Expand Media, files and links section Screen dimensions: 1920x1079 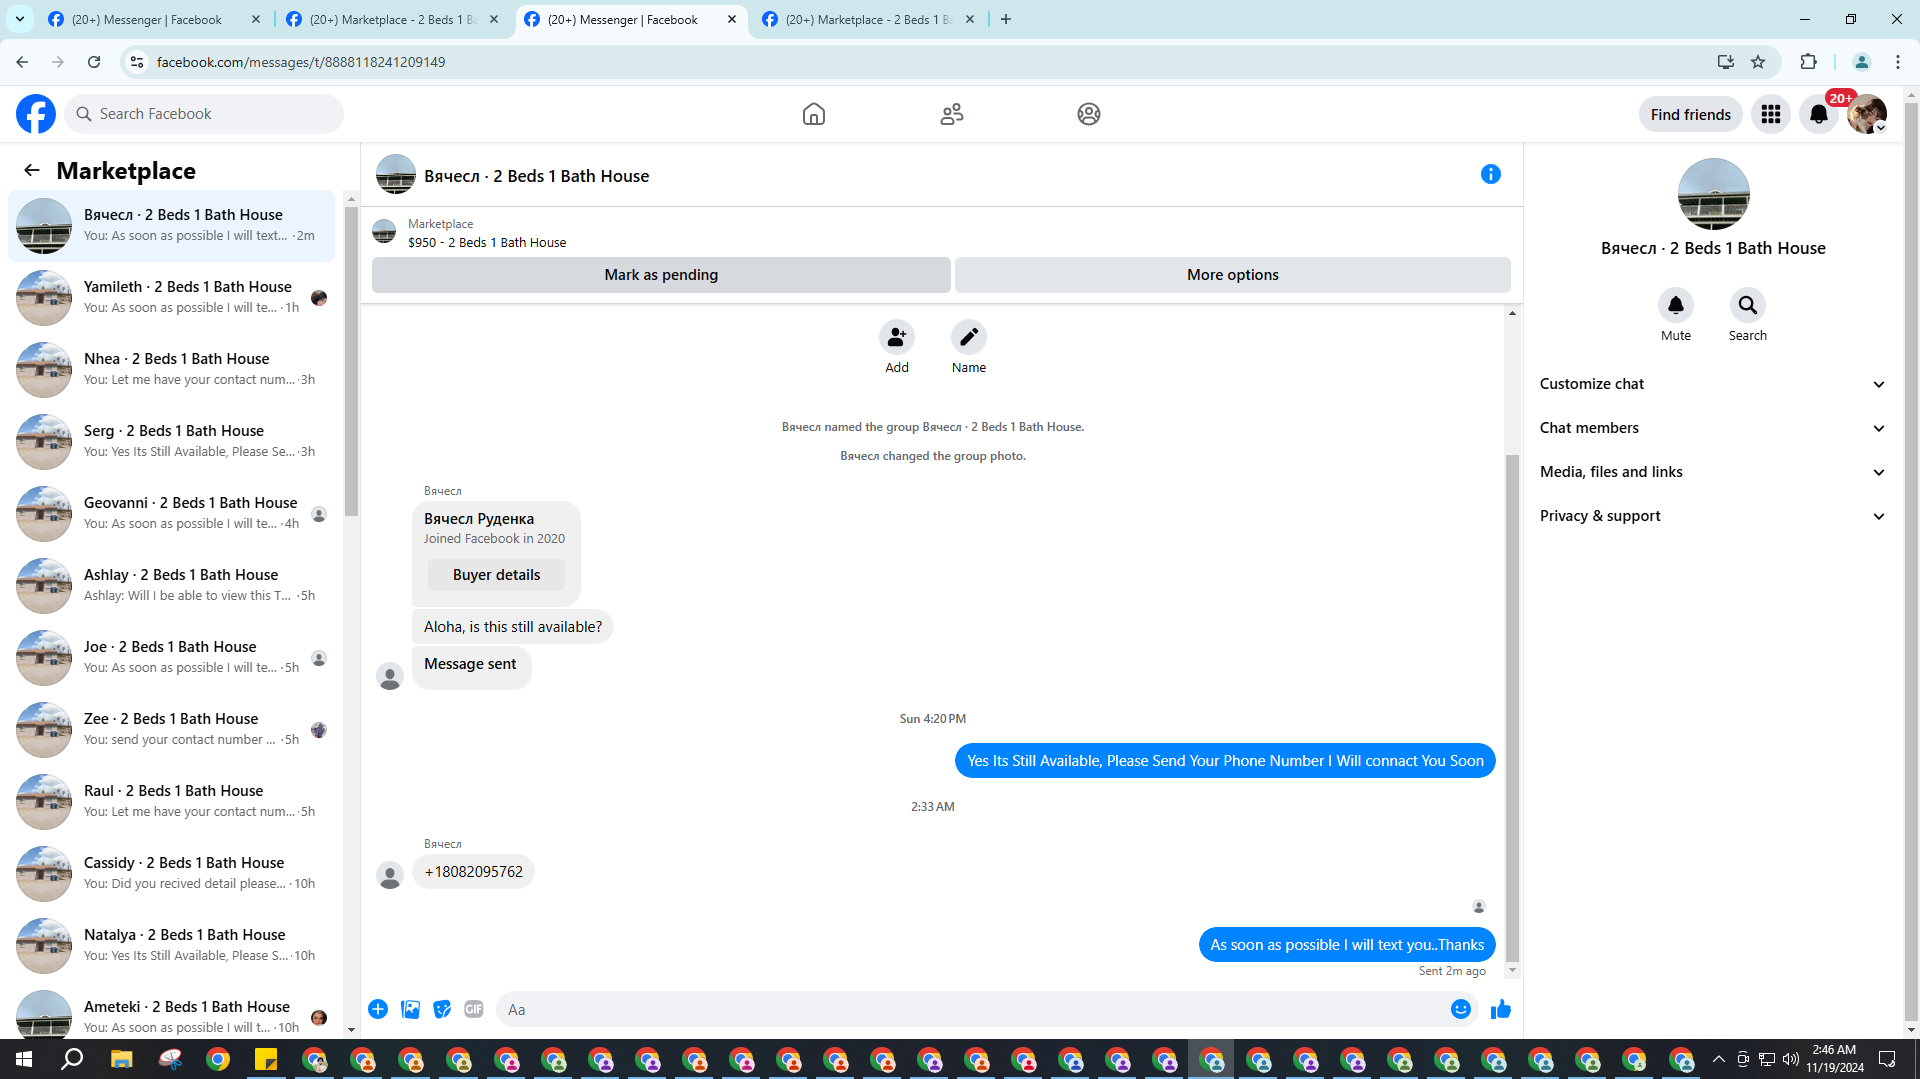pyautogui.click(x=1712, y=472)
